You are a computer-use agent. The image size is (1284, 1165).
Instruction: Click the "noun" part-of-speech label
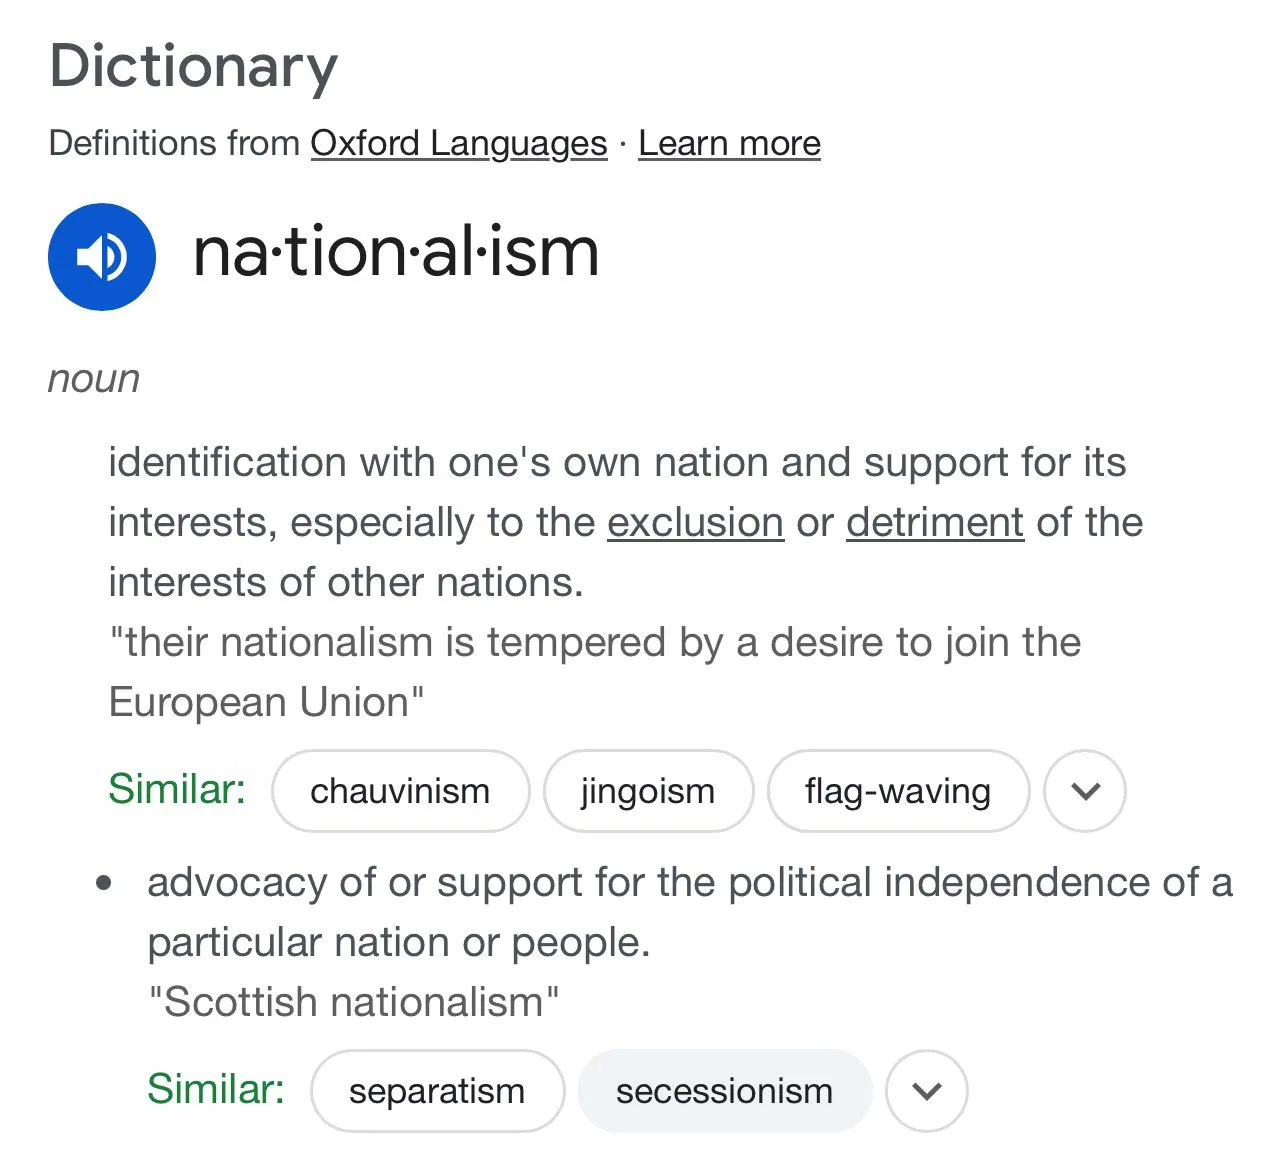pos(94,379)
